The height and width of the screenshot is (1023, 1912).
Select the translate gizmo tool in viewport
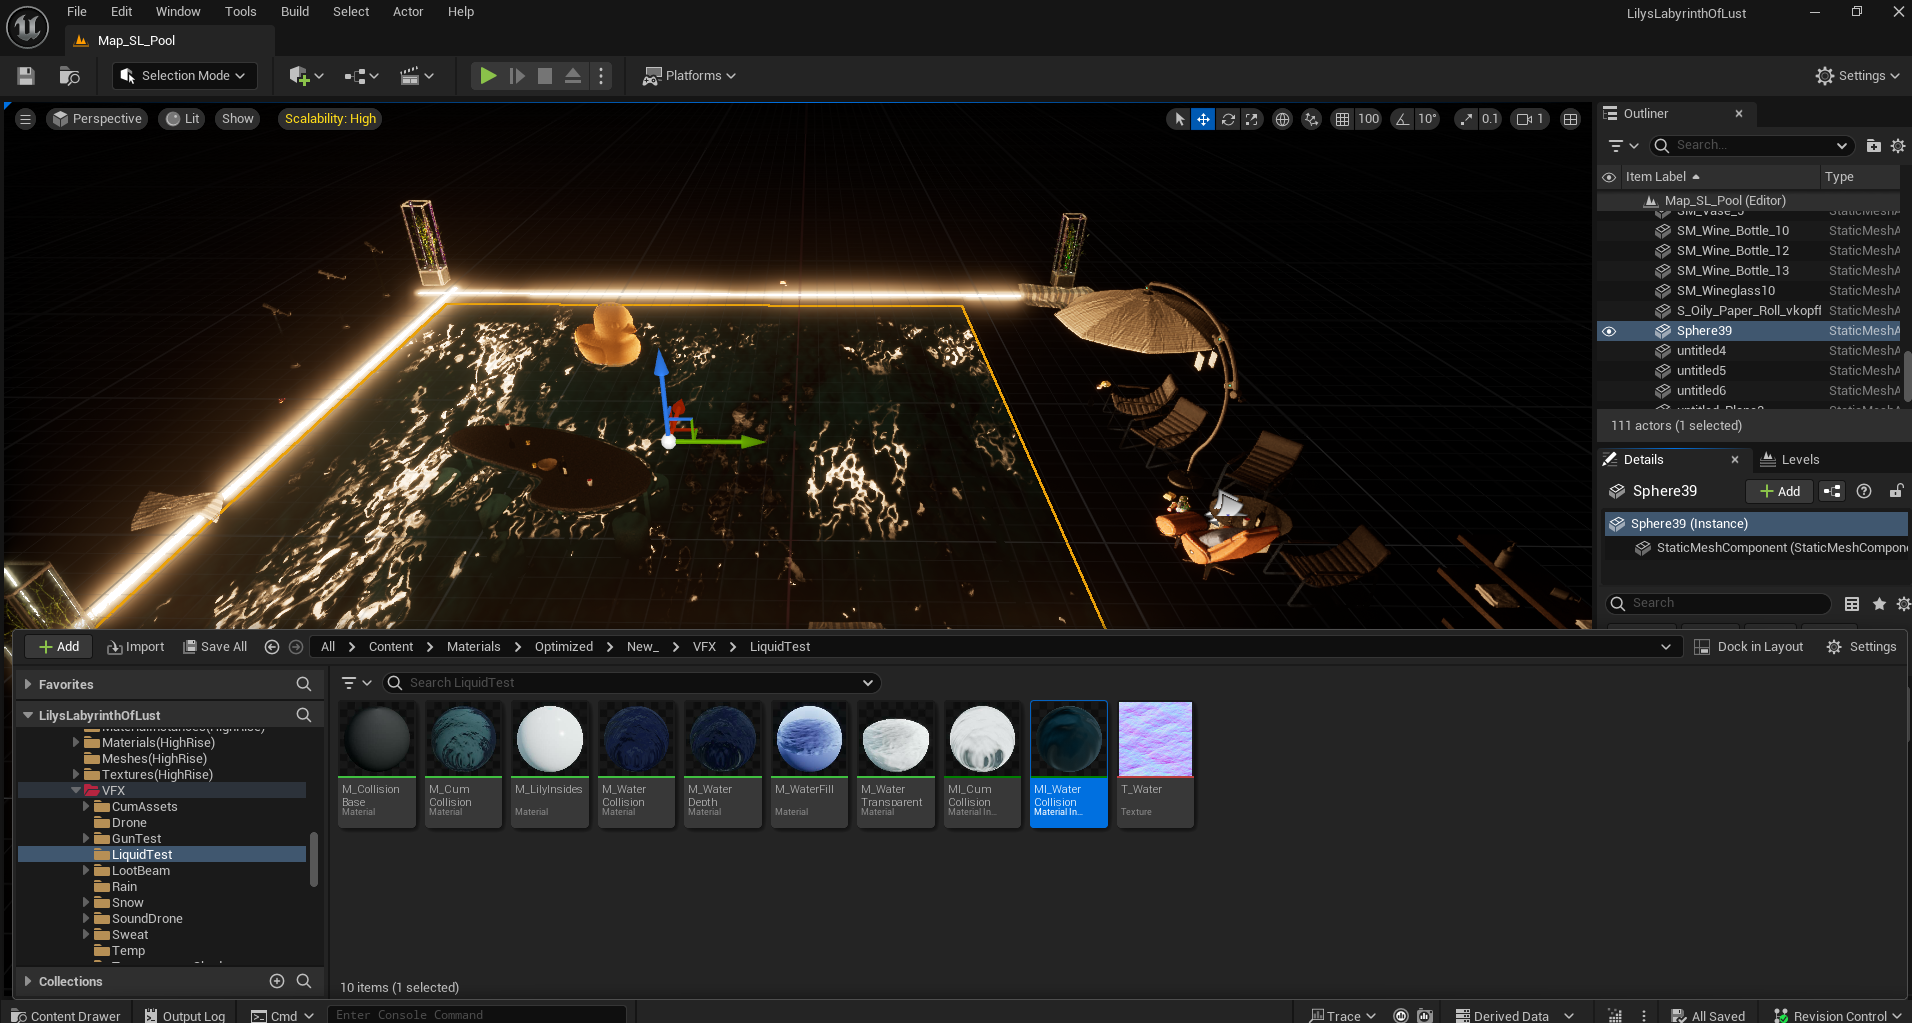(x=1203, y=119)
